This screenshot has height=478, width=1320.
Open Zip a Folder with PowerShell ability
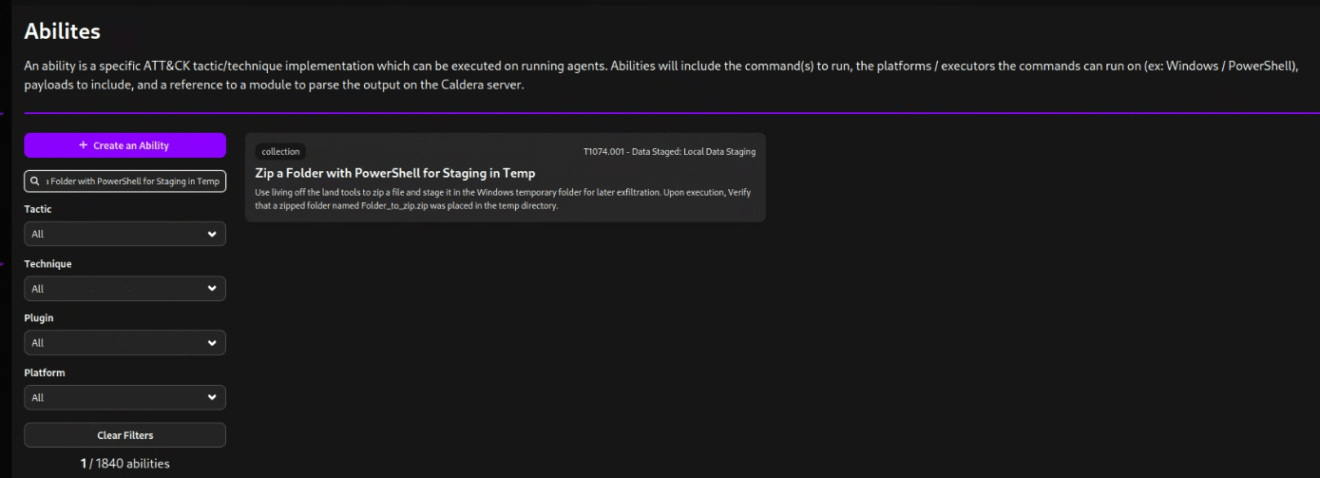coord(395,173)
